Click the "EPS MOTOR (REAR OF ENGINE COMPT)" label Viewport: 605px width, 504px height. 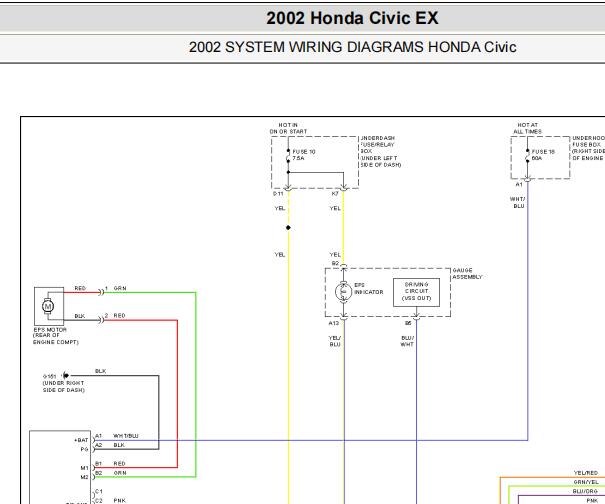(56, 336)
